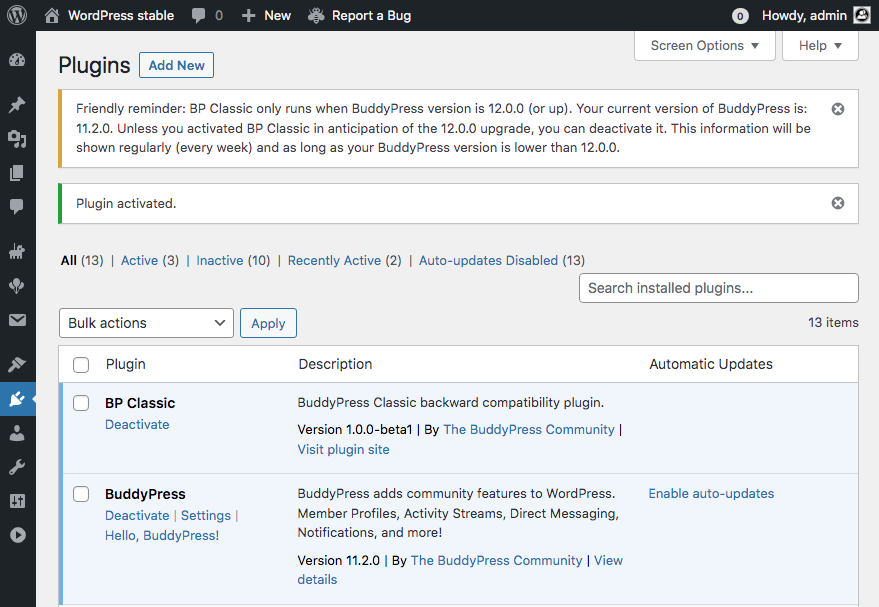Viewport: 879px width, 607px height.
Task: Open Settings sidebar icon
Action: point(17,501)
